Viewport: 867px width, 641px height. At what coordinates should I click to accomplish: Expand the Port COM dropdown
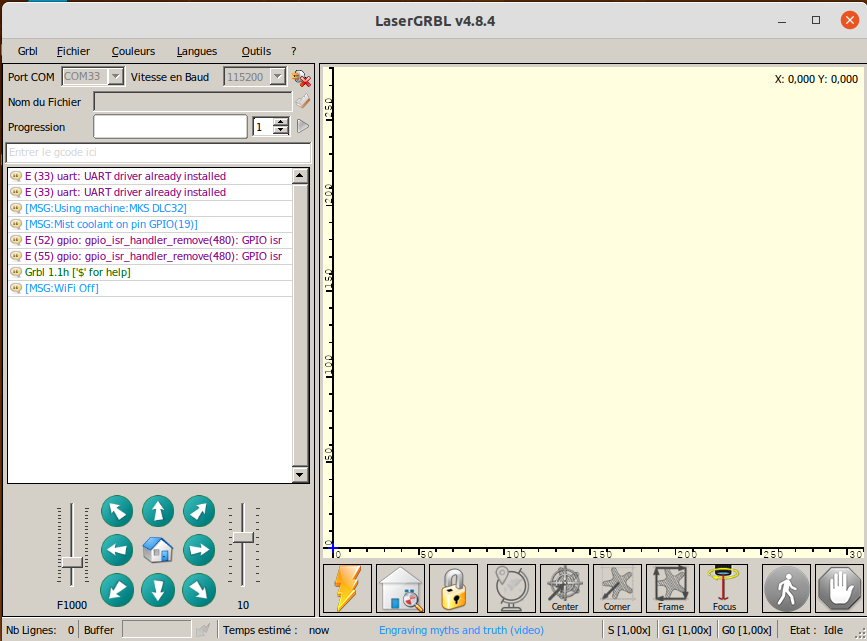click(x=115, y=76)
